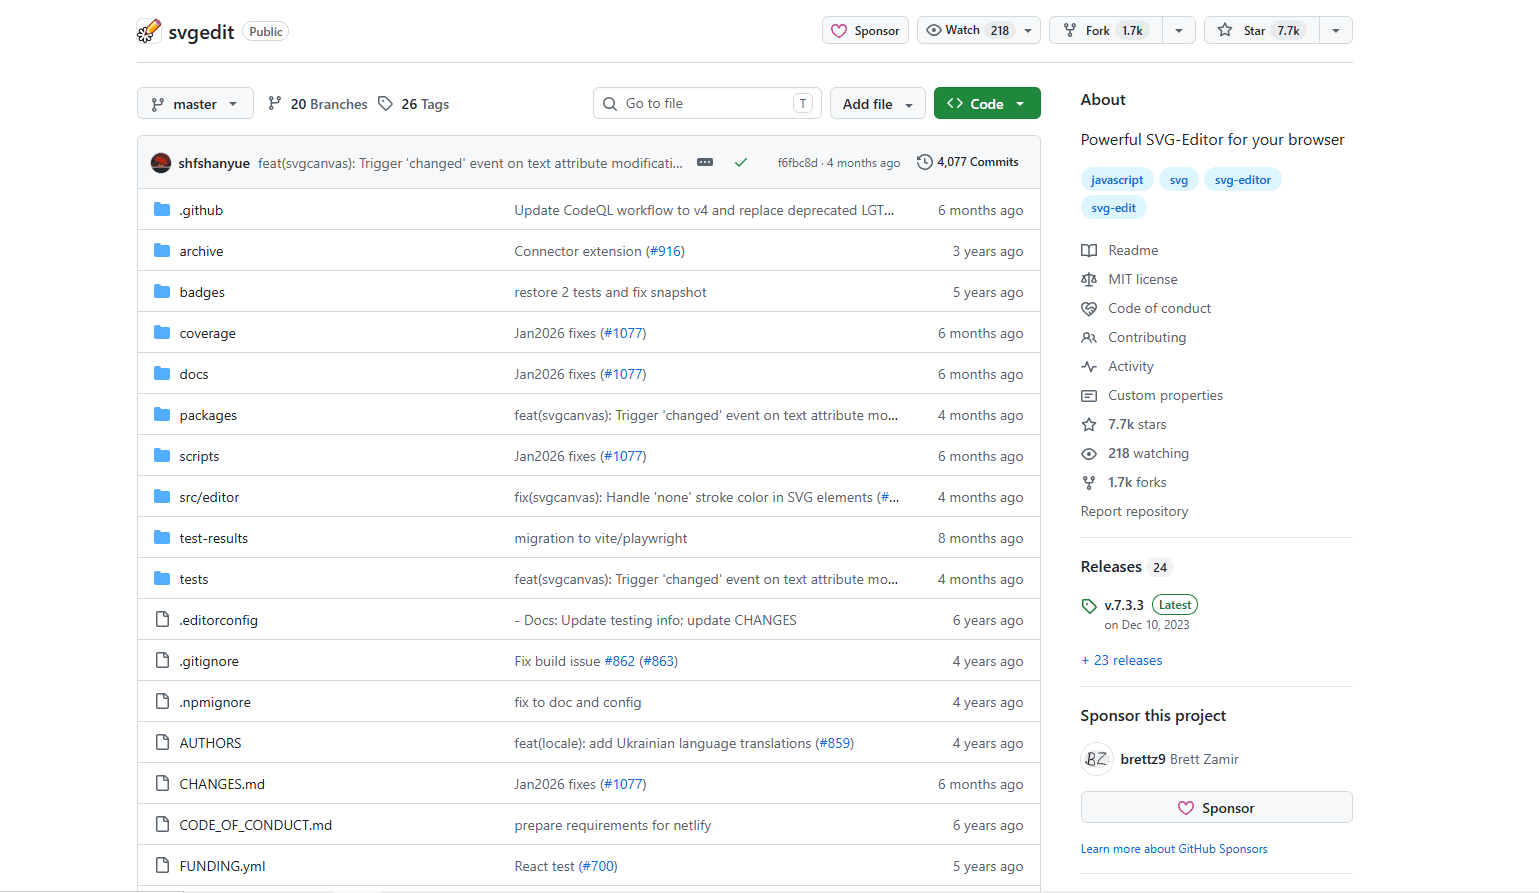This screenshot has width=1539, height=893.
Task: Focus the Go to file search field
Action: tap(707, 104)
